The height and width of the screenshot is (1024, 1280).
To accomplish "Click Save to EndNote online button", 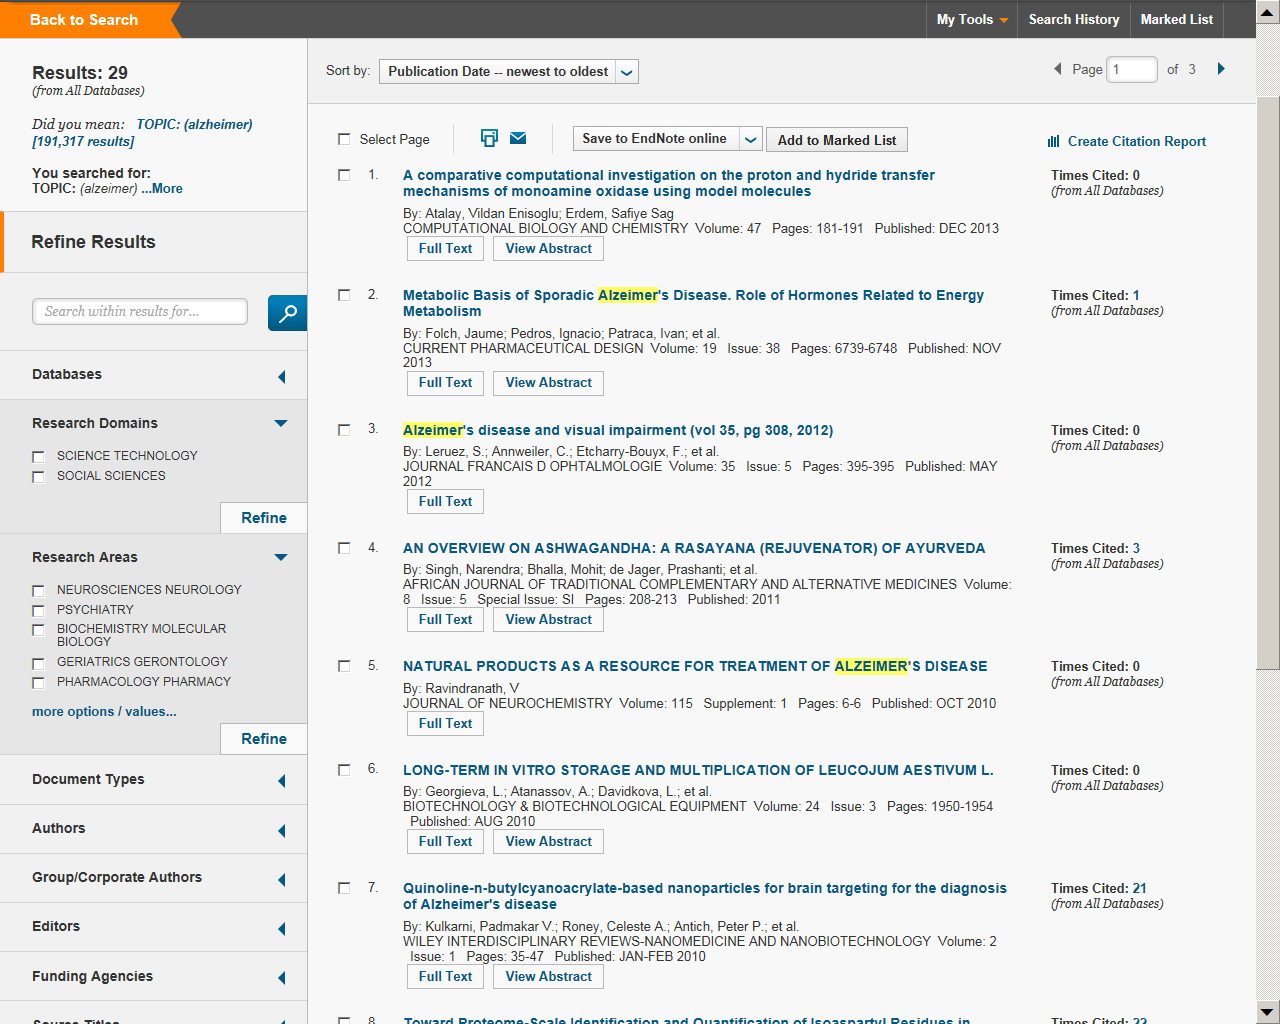I will tap(655, 139).
